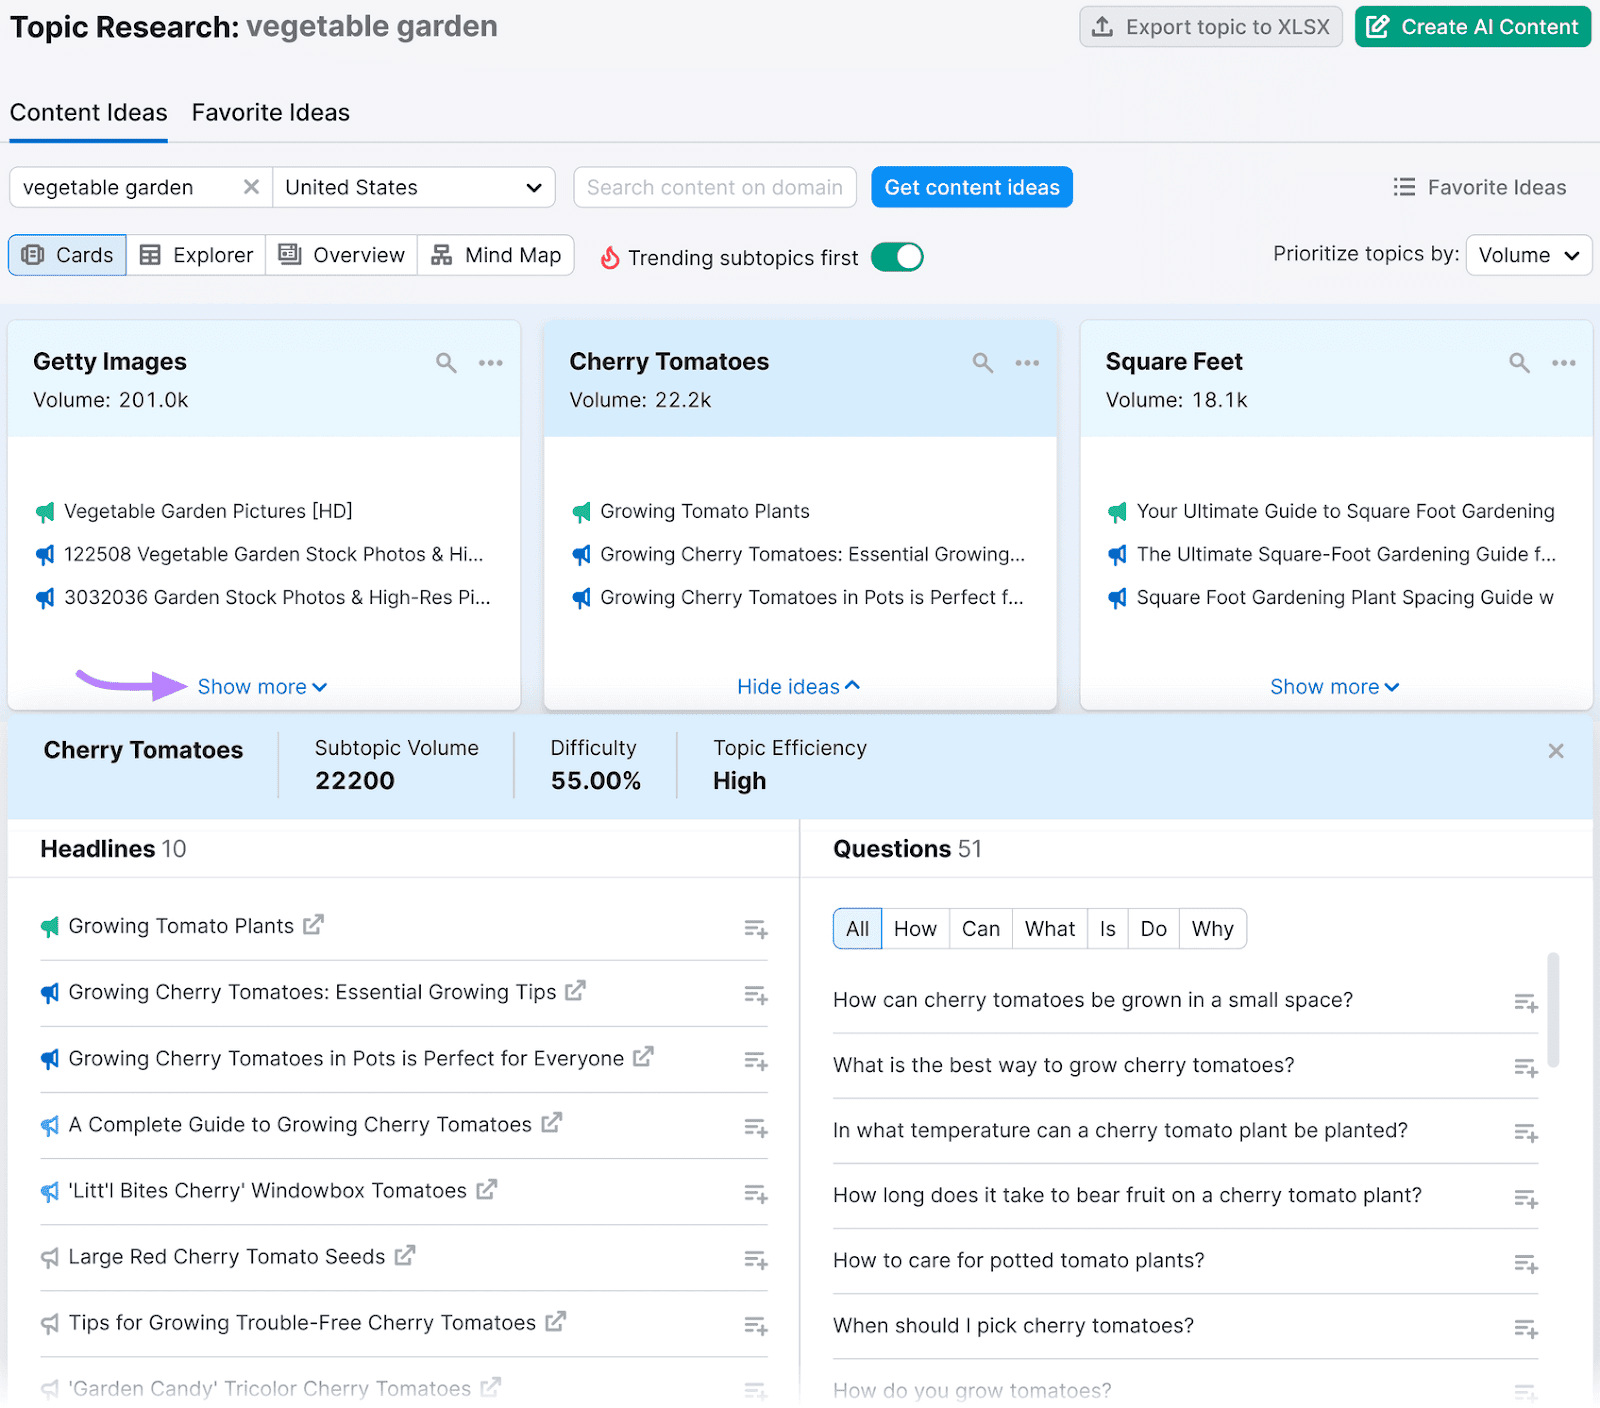This screenshot has width=1600, height=1408.
Task: Expand Show more on Getty Images card
Action: pyautogui.click(x=262, y=687)
